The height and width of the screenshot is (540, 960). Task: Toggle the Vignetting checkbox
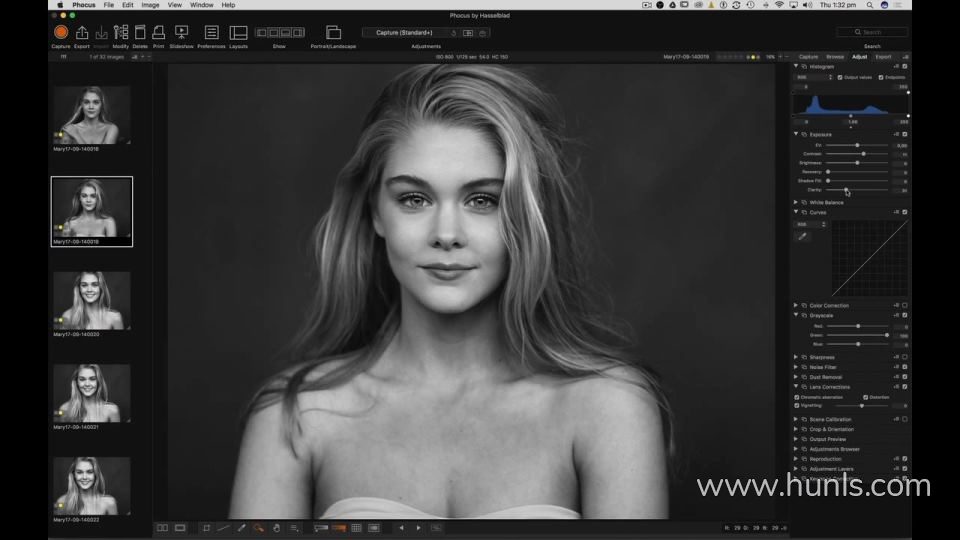pos(797,405)
